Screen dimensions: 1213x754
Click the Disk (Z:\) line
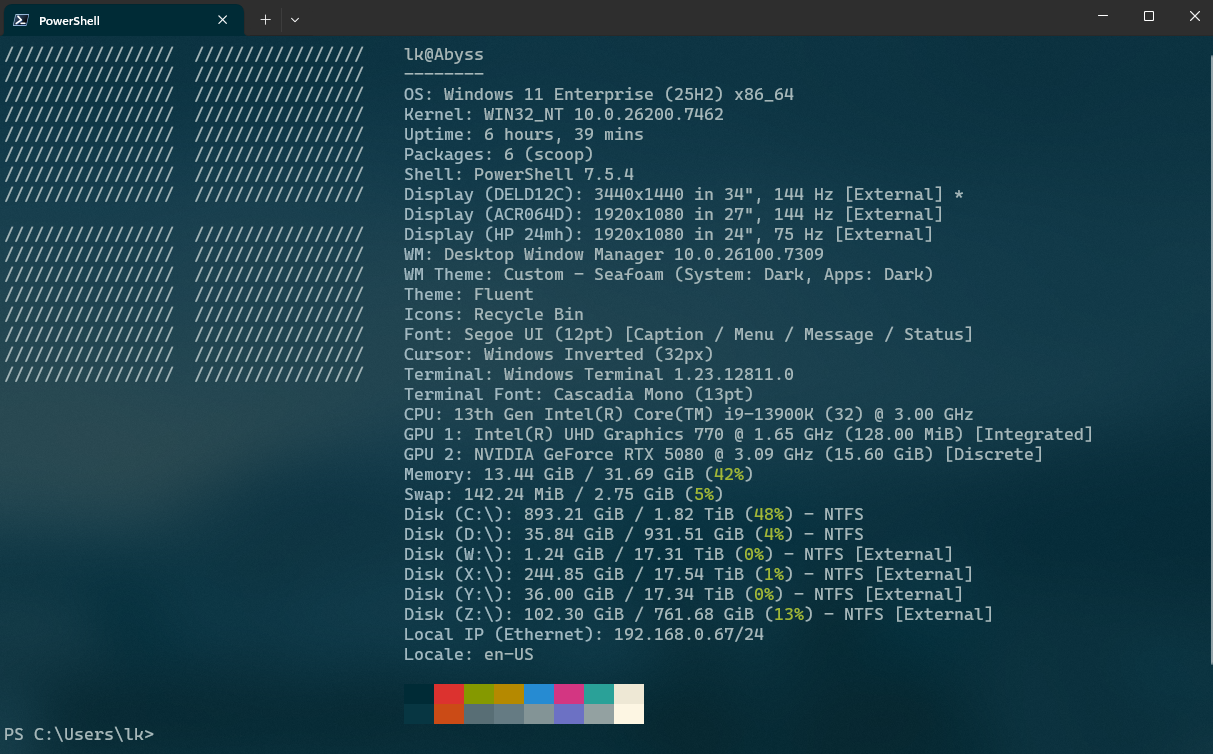point(699,615)
